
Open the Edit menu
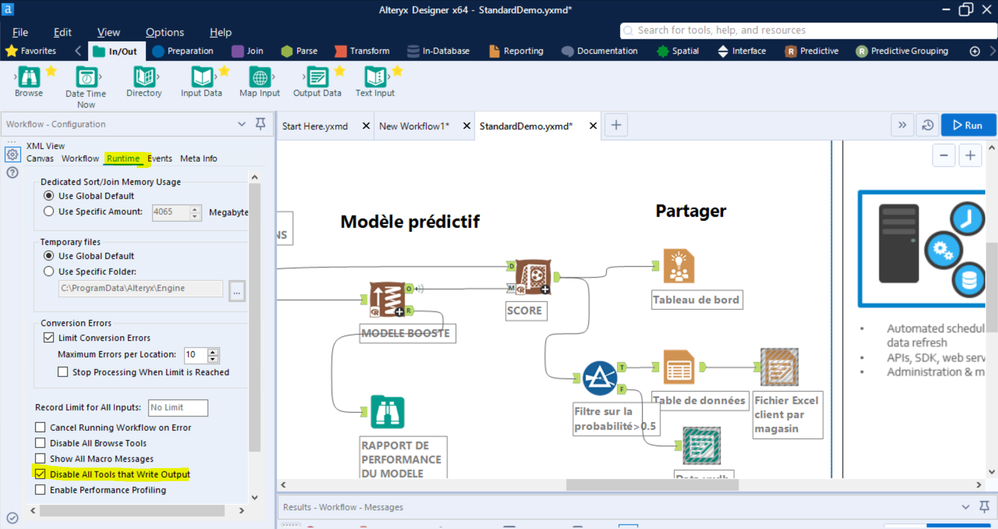pos(62,32)
